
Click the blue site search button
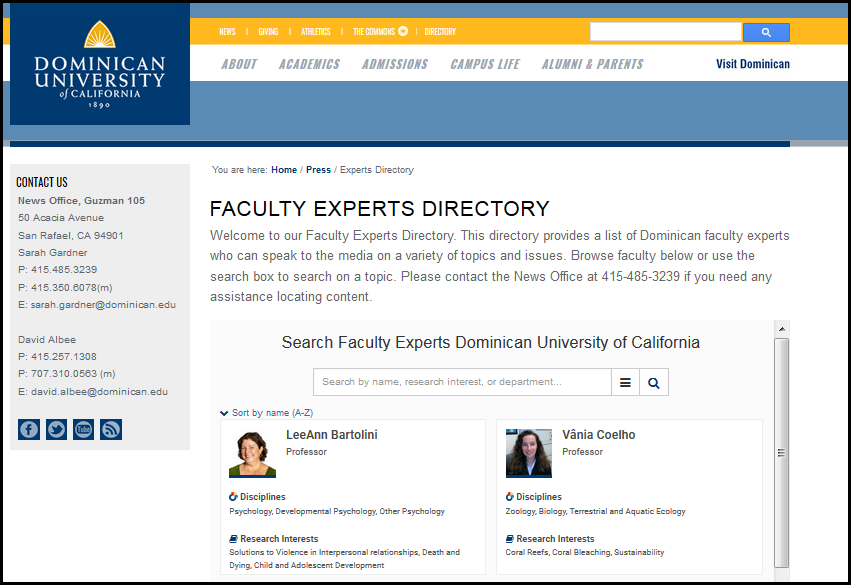tap(766, 32)
